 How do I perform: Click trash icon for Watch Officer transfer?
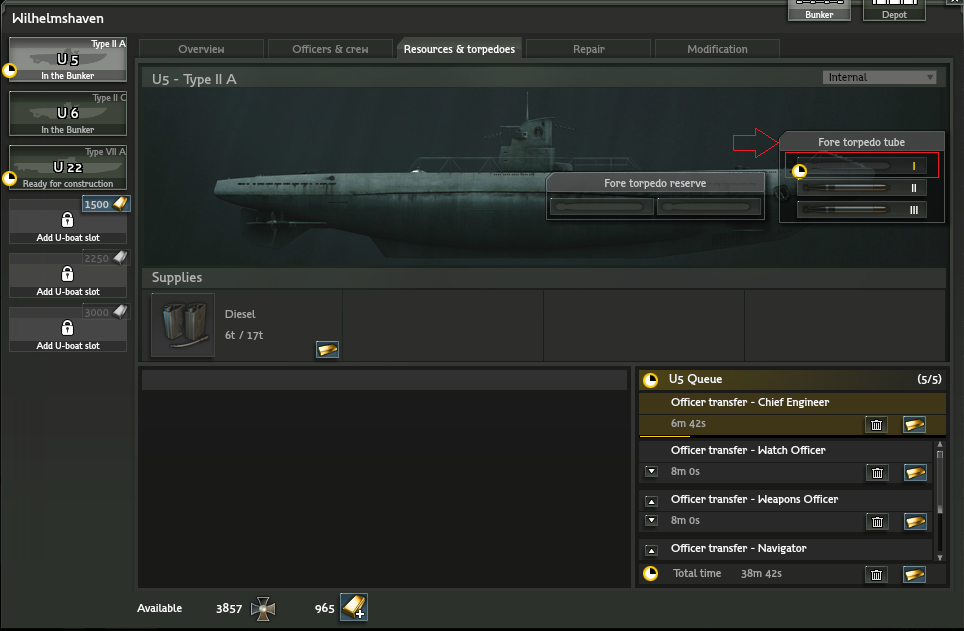point(877,473)
